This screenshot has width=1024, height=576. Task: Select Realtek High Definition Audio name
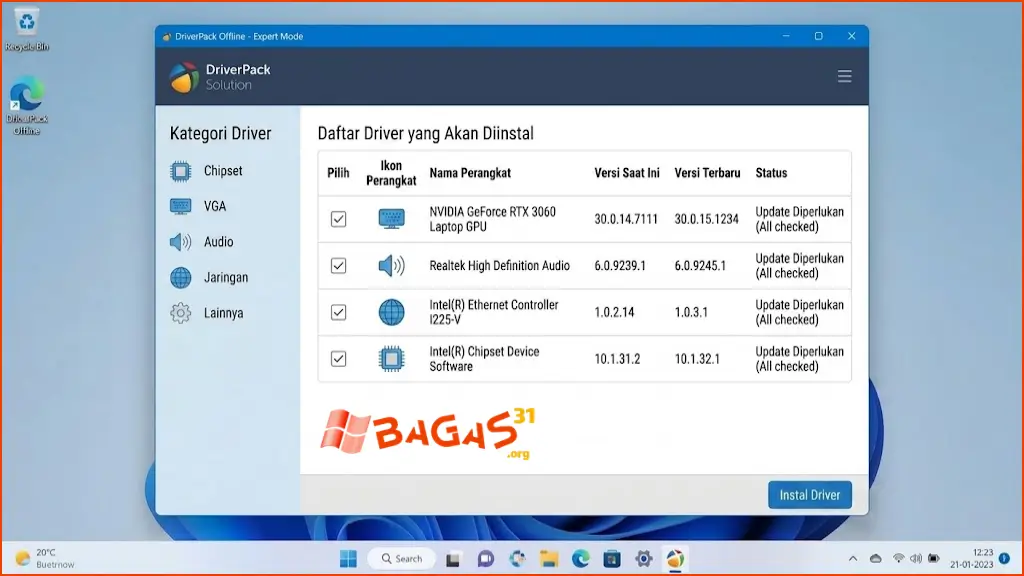point(500,266)
